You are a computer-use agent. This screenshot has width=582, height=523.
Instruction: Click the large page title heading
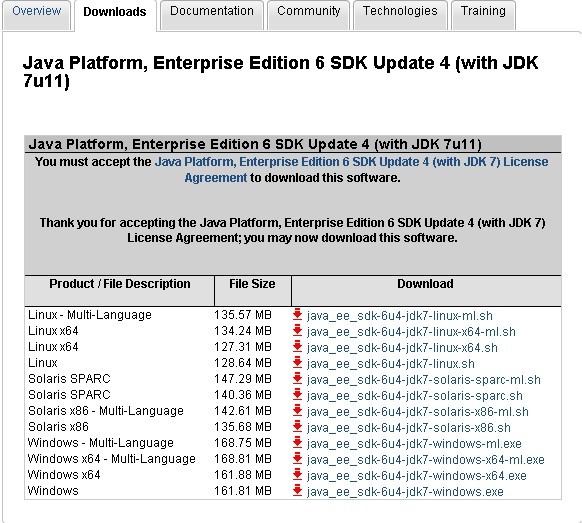280,72
